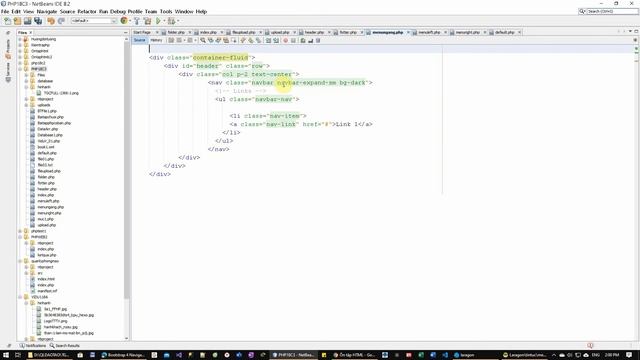The height and width of the screenshot is (360, 640).
Task: Toggle Rectangular Selection in editor toolbar
Action: (234, 40)
